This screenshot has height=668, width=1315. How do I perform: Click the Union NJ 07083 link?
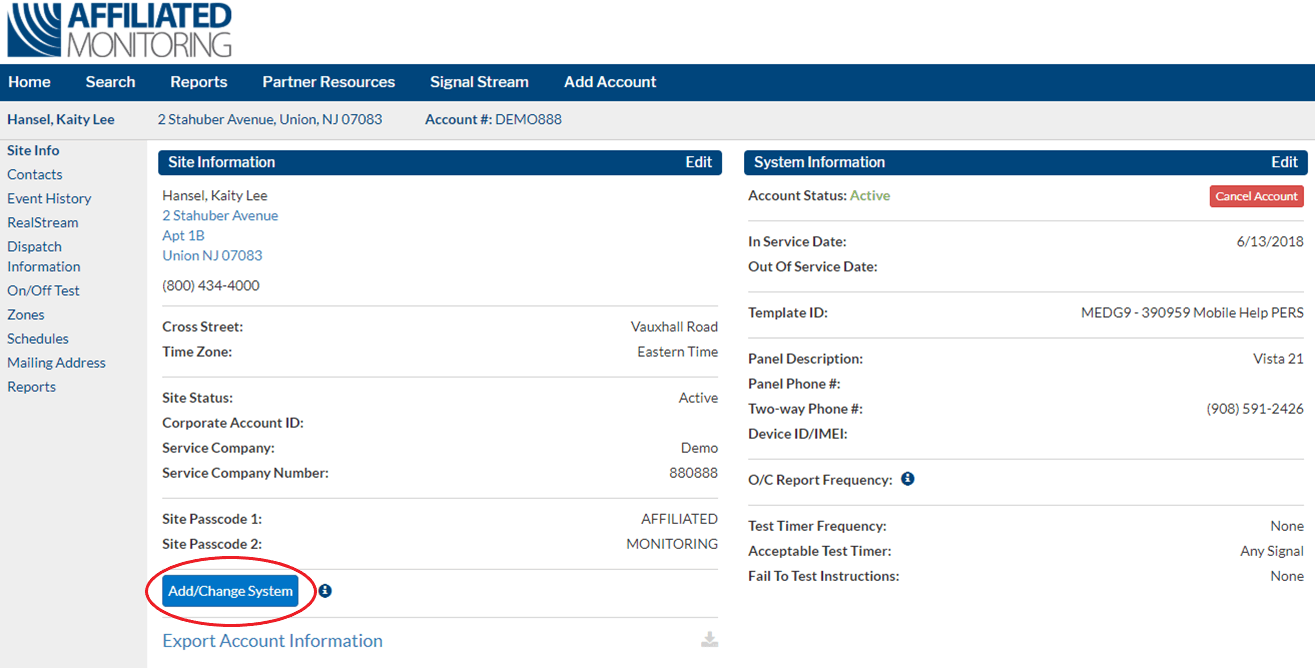point(212,255)
